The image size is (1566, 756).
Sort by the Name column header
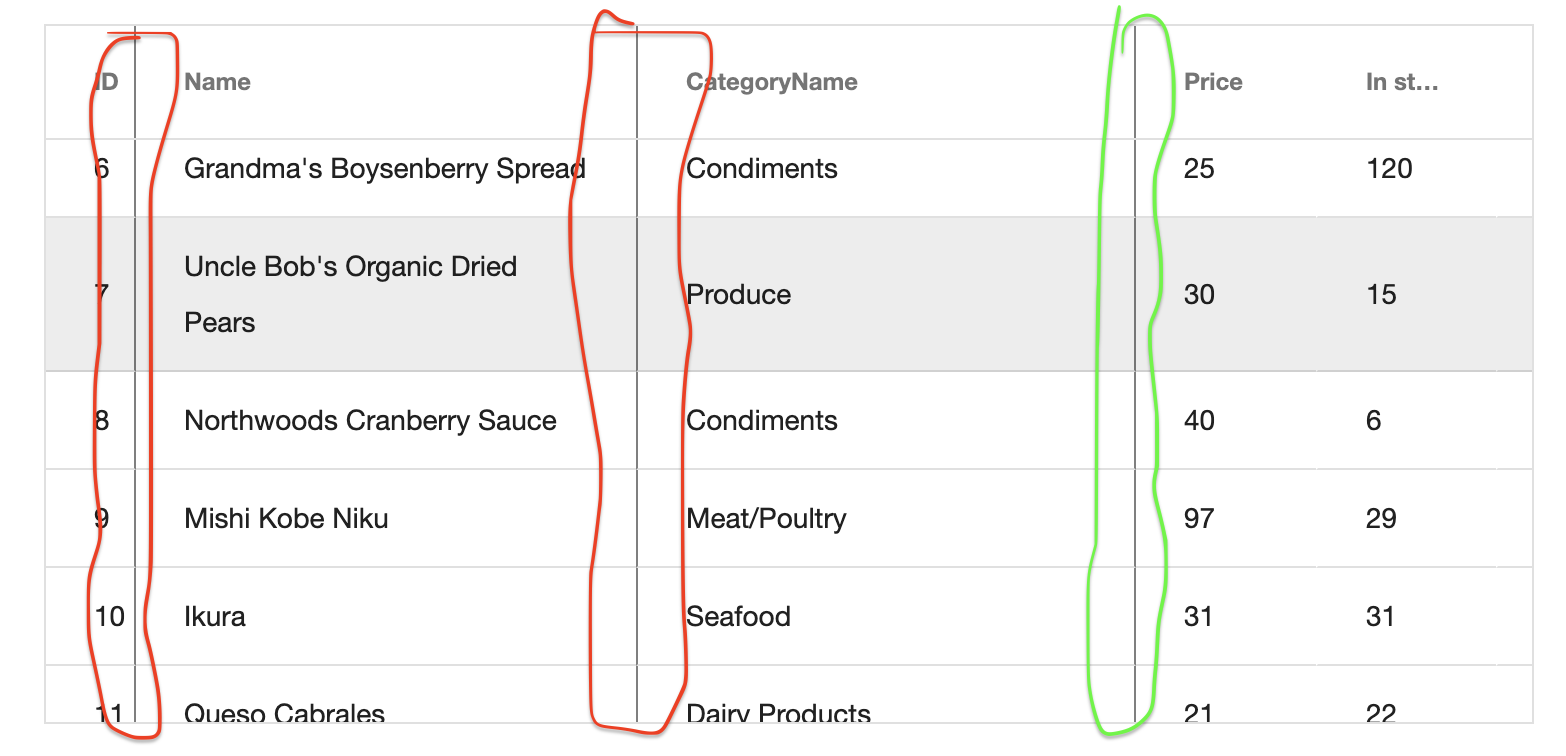click(x=218, y=82)
